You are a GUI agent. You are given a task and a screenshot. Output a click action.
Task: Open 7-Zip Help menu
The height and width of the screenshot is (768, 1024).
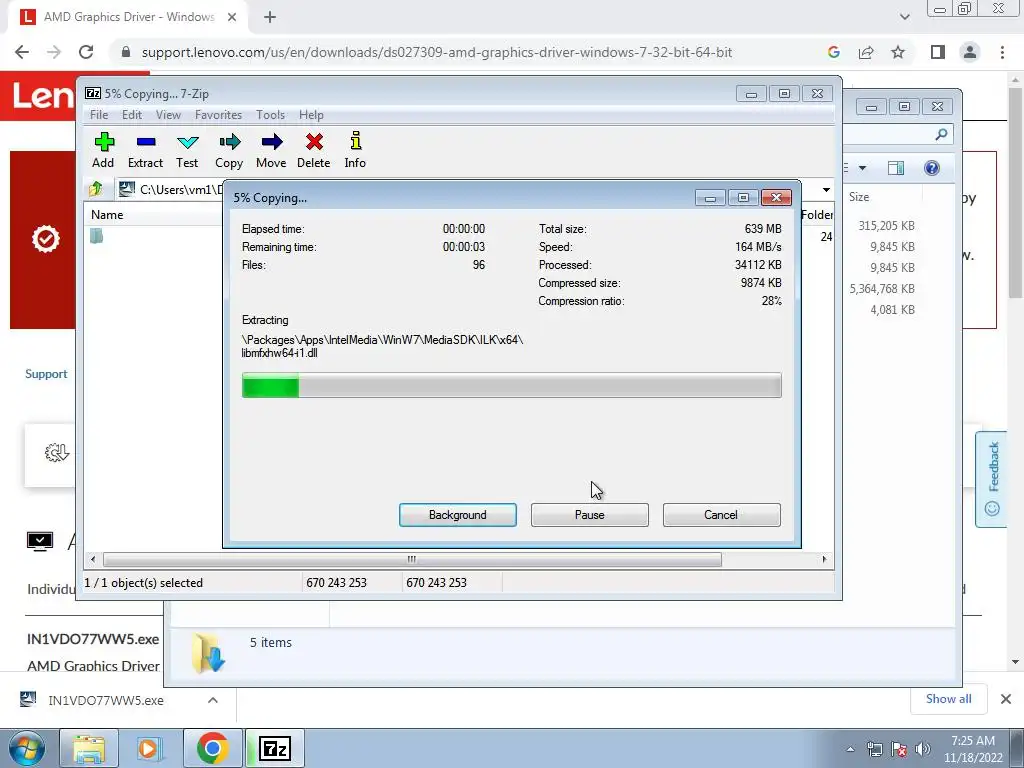(x=312, y=115)
